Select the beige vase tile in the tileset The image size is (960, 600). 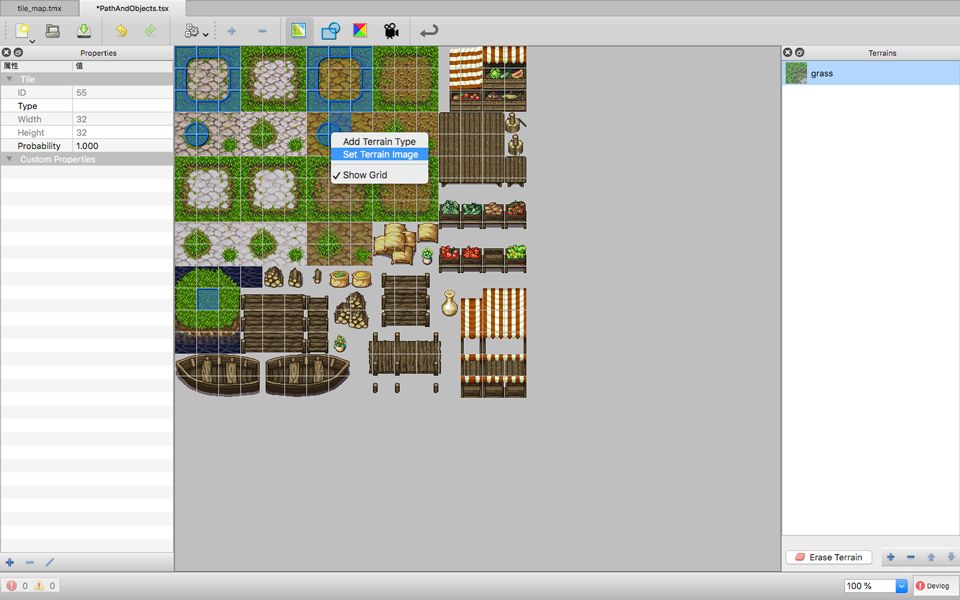tap(449, 303)
